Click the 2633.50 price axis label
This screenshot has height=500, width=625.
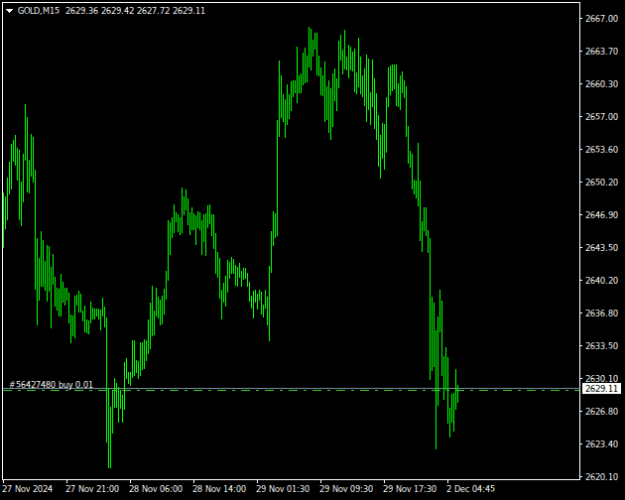(601, 346)
